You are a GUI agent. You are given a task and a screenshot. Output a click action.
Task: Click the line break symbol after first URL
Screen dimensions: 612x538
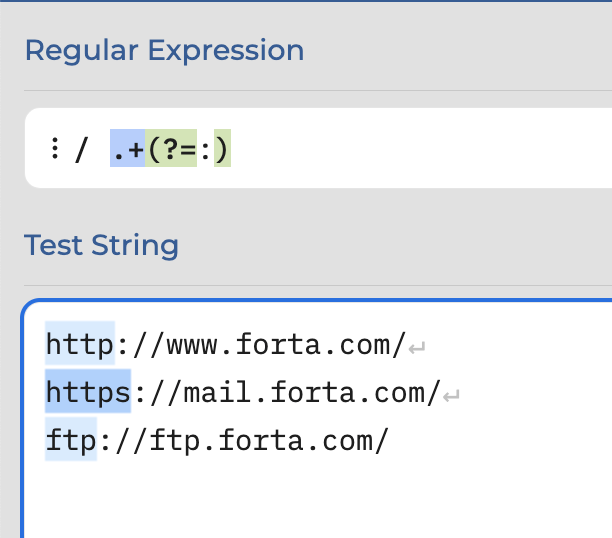coord(417,347)
